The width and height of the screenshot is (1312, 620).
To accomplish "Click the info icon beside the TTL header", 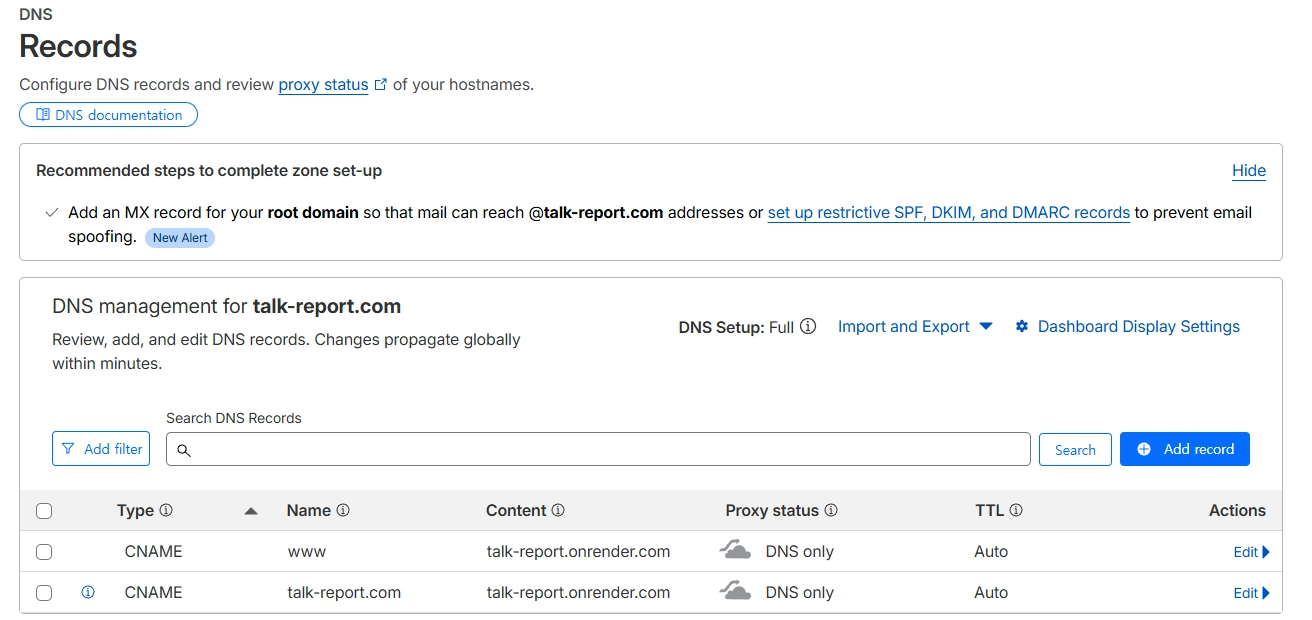I will click(1016, 510).
